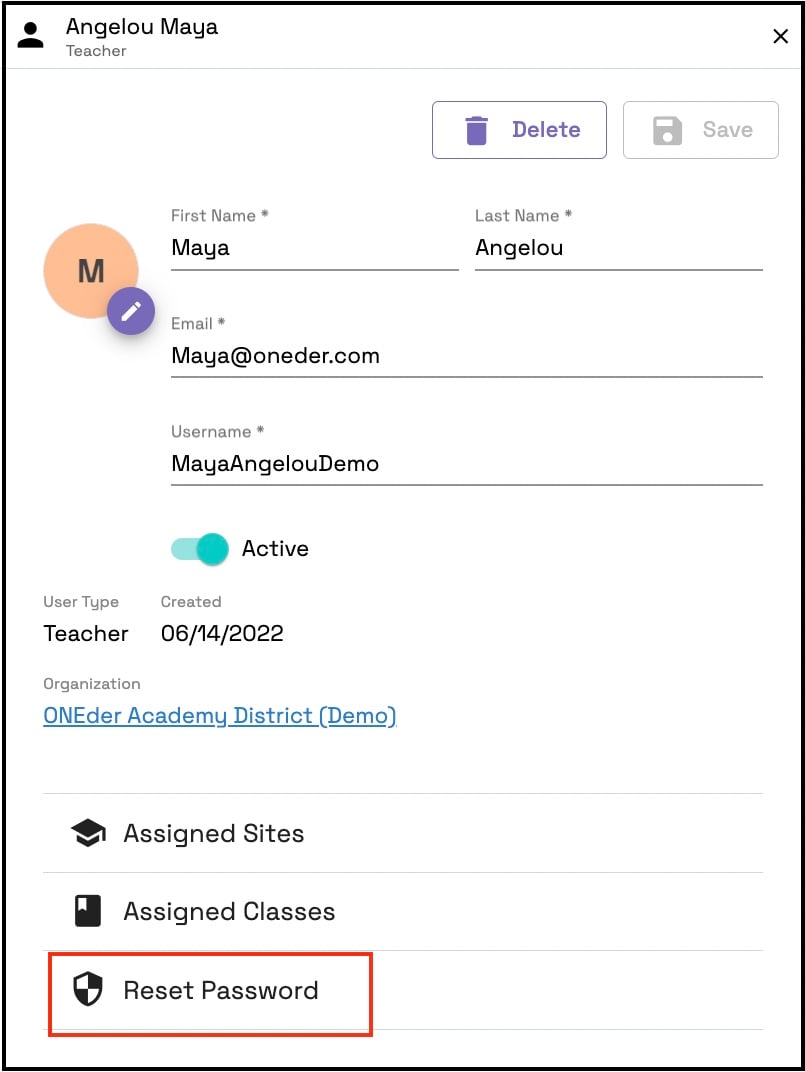The height and width of the screenshot is (1072, 805).
Task: Open the ONEder Academy District (Demo) link
Action: [220, 716]
